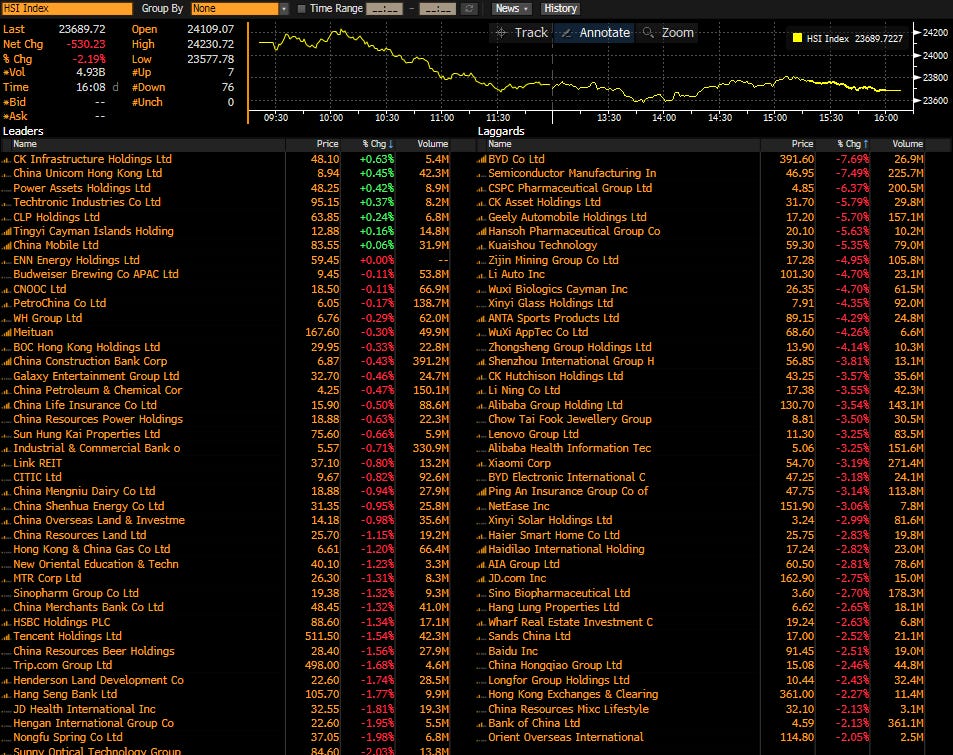Click the Time Range start time field

coord(384,9)
